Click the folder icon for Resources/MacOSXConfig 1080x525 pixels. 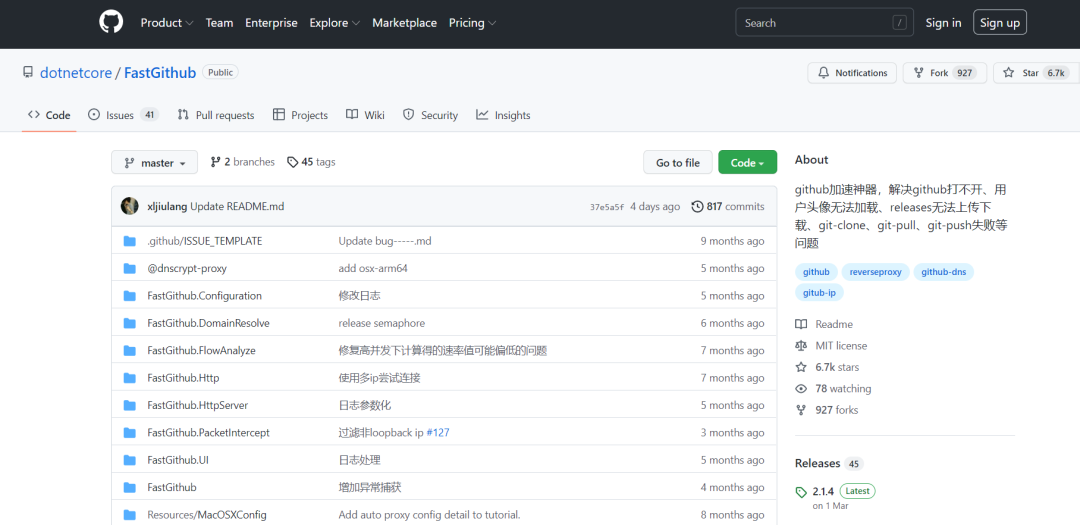(129, 515)
